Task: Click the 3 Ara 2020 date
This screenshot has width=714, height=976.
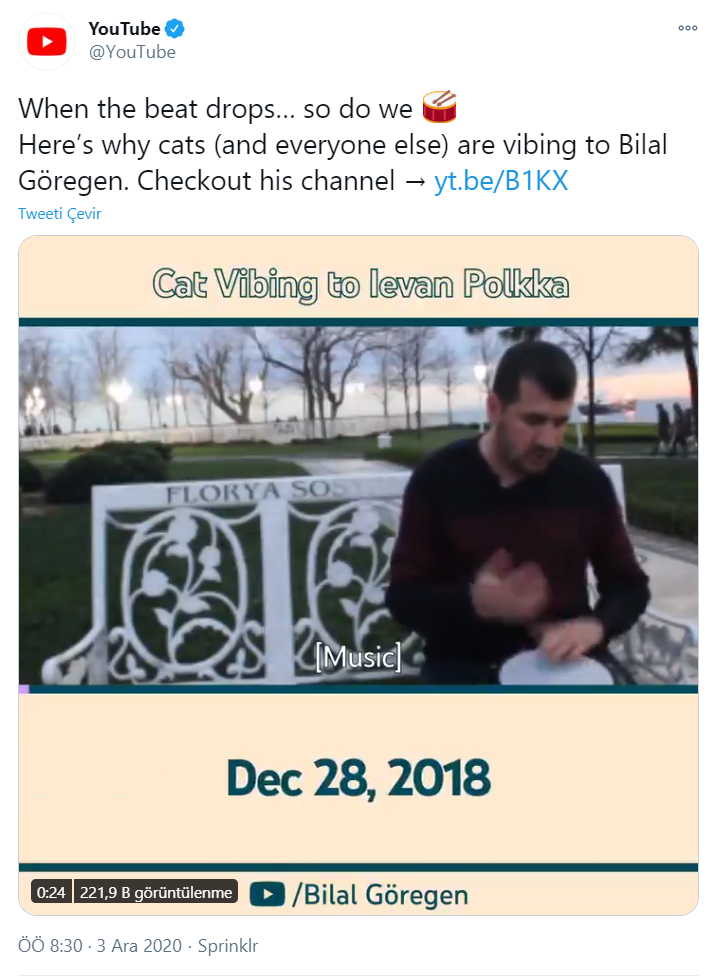Action: point(139,946)
